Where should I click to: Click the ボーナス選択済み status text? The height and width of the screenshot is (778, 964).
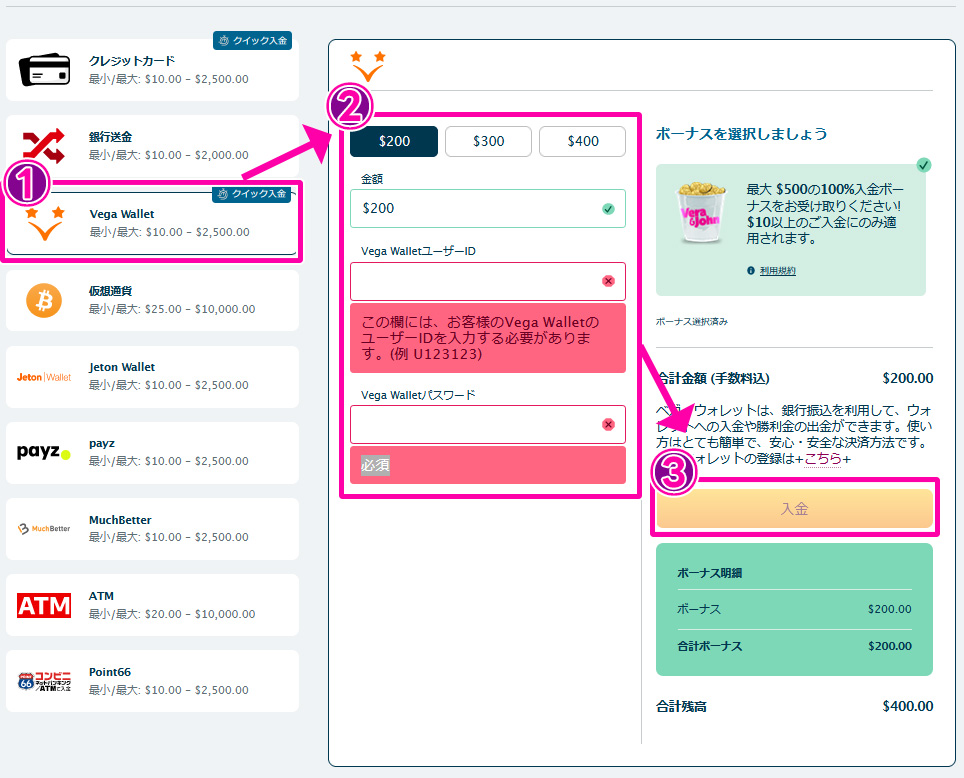(x=692, y=322)
